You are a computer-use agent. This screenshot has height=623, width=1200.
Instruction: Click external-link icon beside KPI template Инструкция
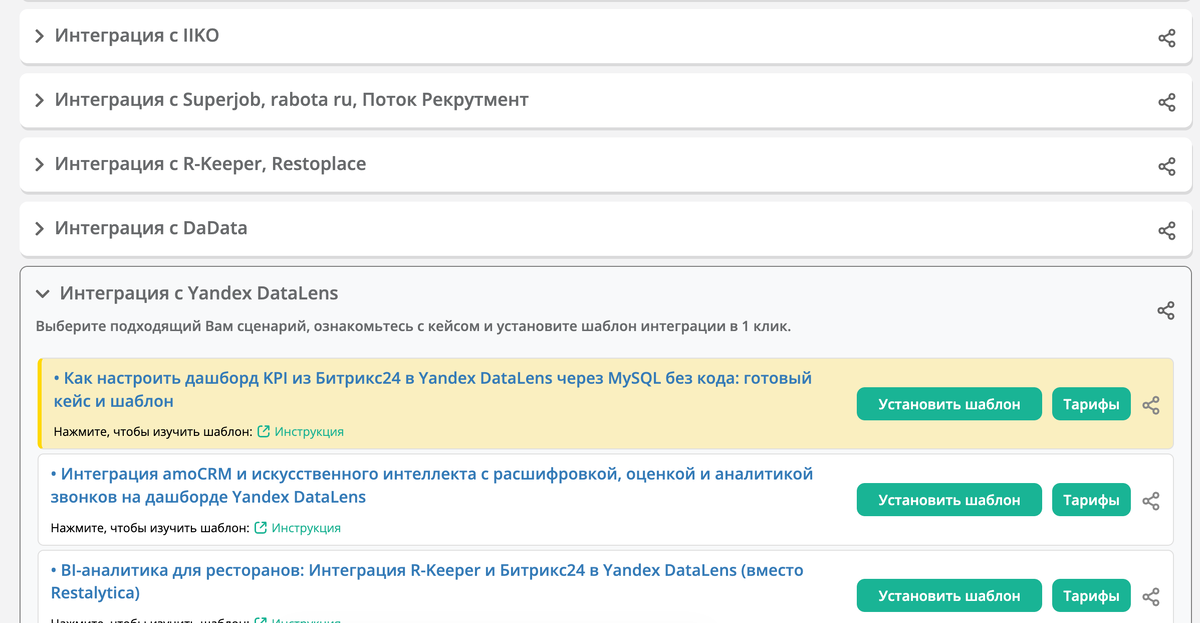pos(264,432)
